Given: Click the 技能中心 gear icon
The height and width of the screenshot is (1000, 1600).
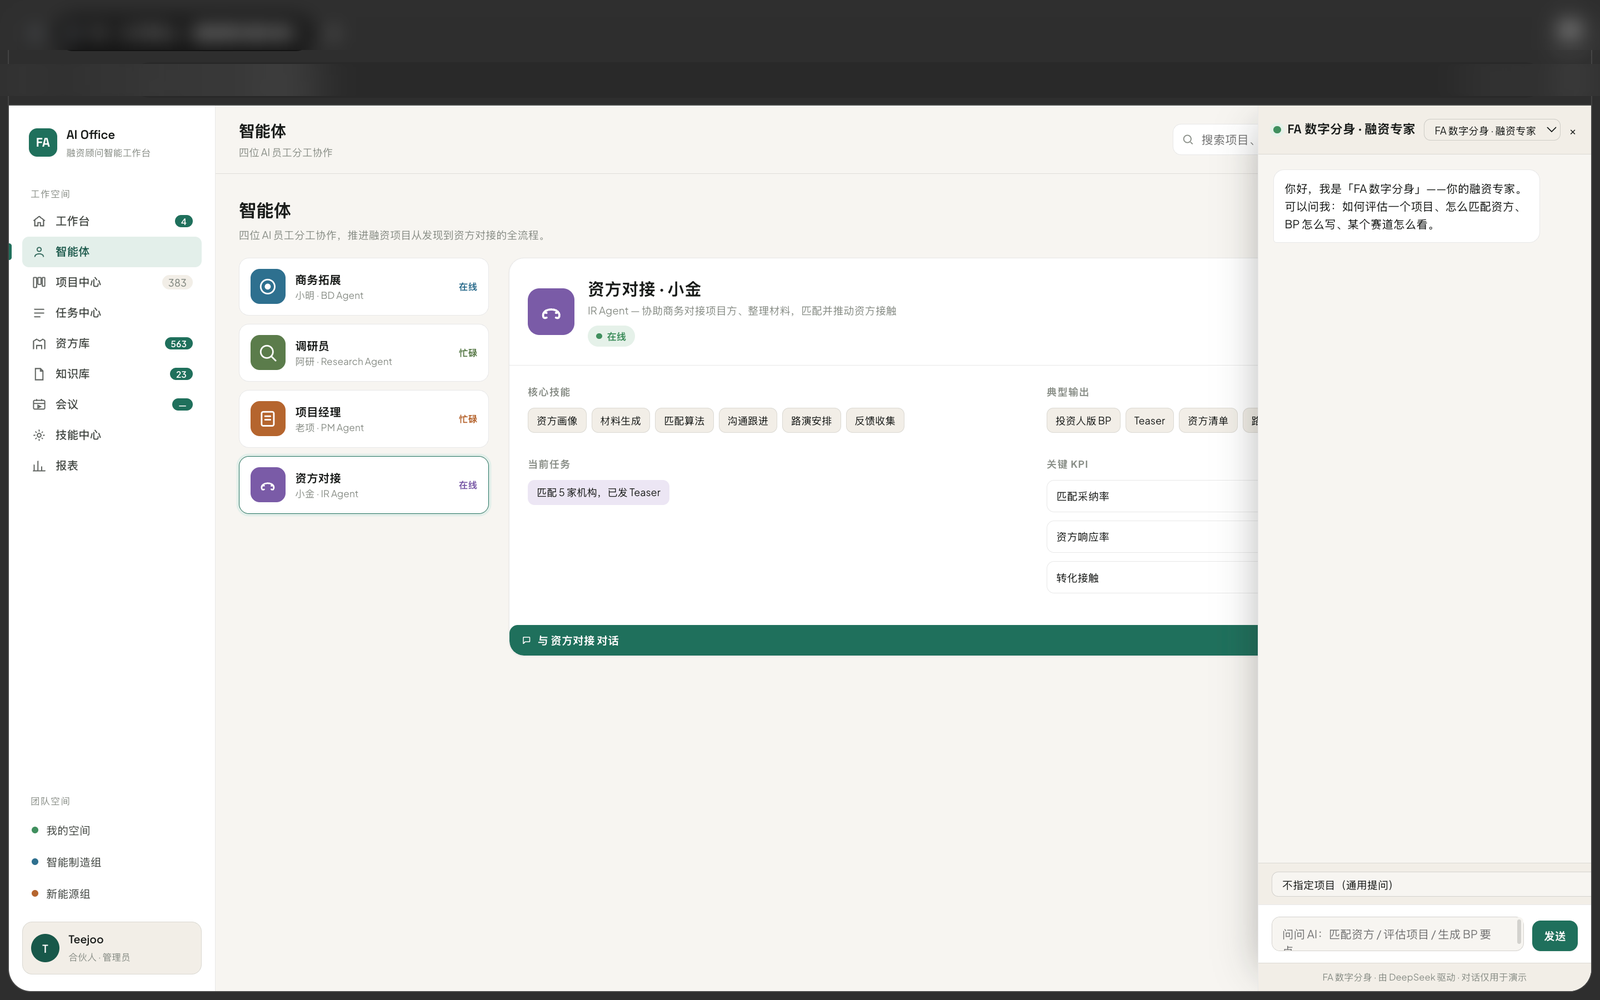Looking at the screenshot, I should click(x=39, y=435).
